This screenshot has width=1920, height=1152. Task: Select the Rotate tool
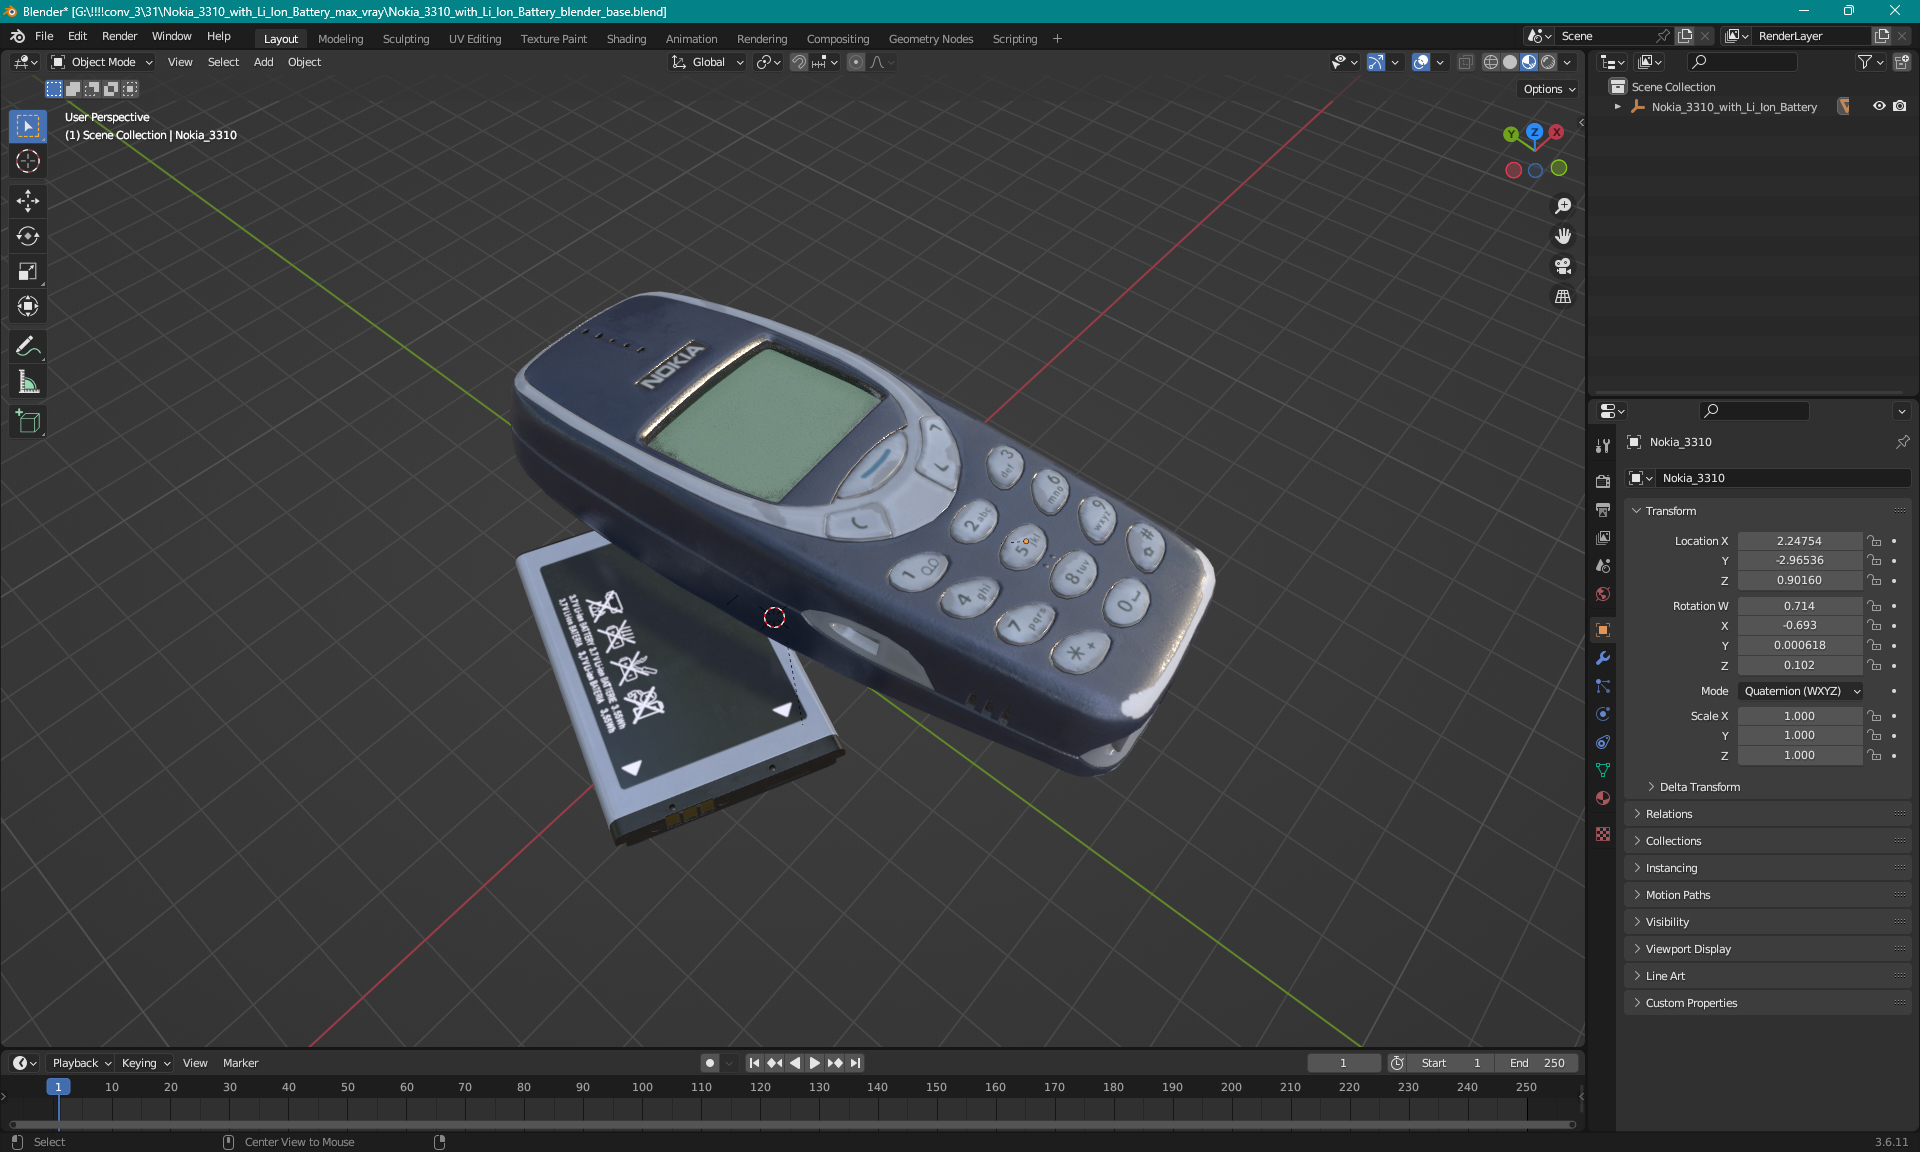click(x=28, y=236)
